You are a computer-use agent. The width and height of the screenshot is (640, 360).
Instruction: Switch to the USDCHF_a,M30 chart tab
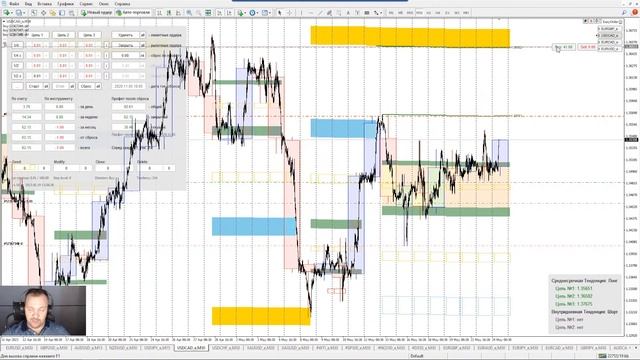(226, 348)
